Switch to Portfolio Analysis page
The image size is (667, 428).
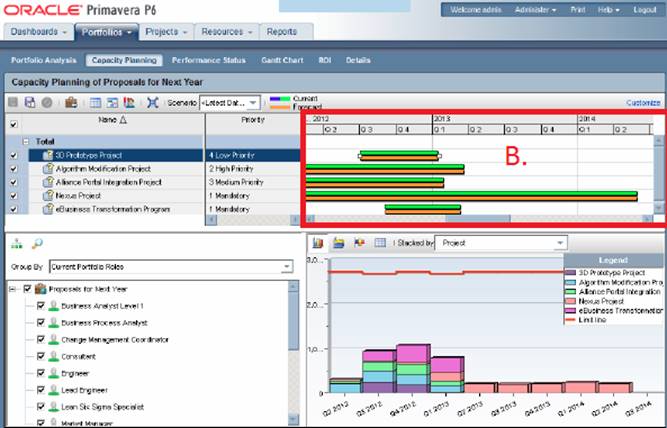point(44,60)
